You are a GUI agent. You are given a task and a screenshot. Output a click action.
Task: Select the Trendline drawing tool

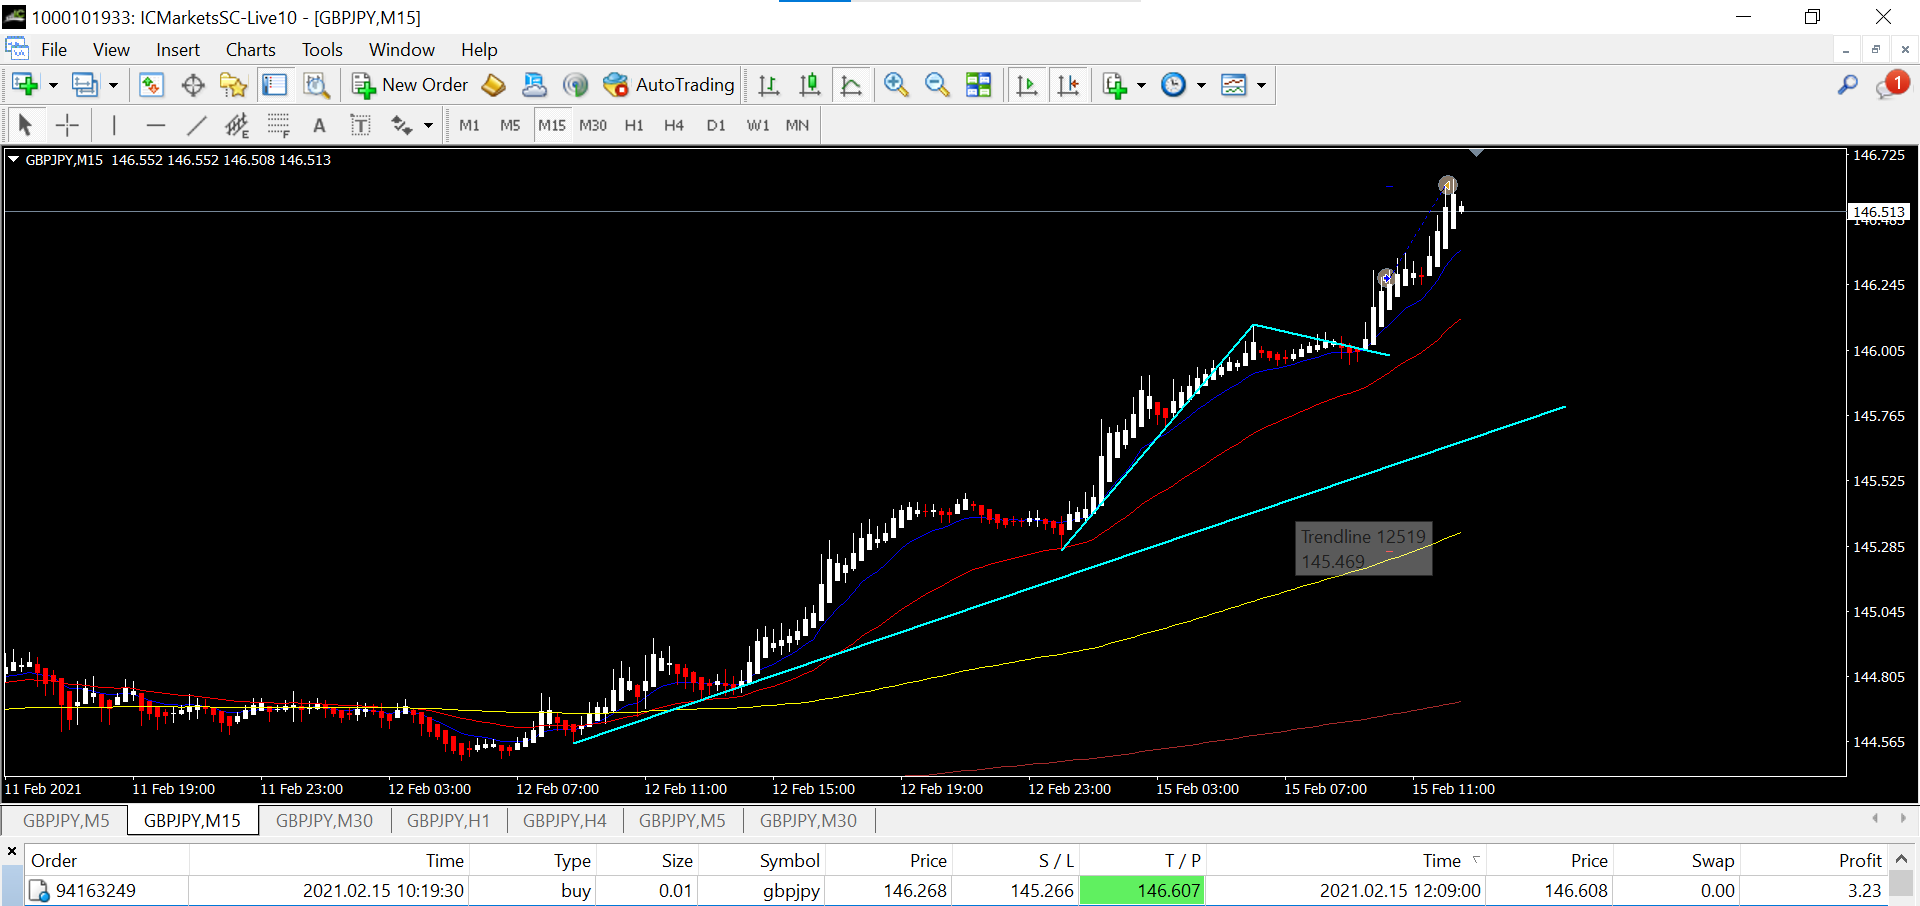(x=196, y=125)
